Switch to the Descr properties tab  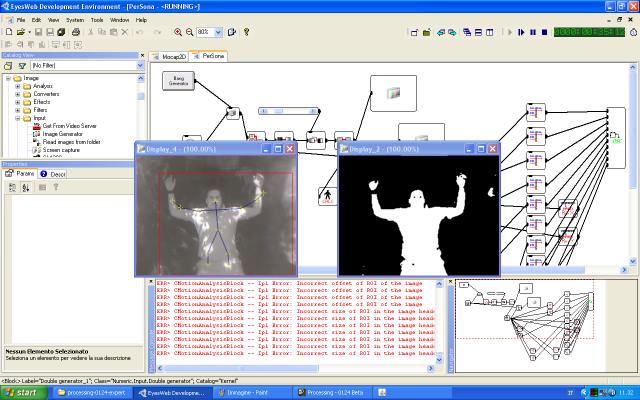click(x=54, y=174)
